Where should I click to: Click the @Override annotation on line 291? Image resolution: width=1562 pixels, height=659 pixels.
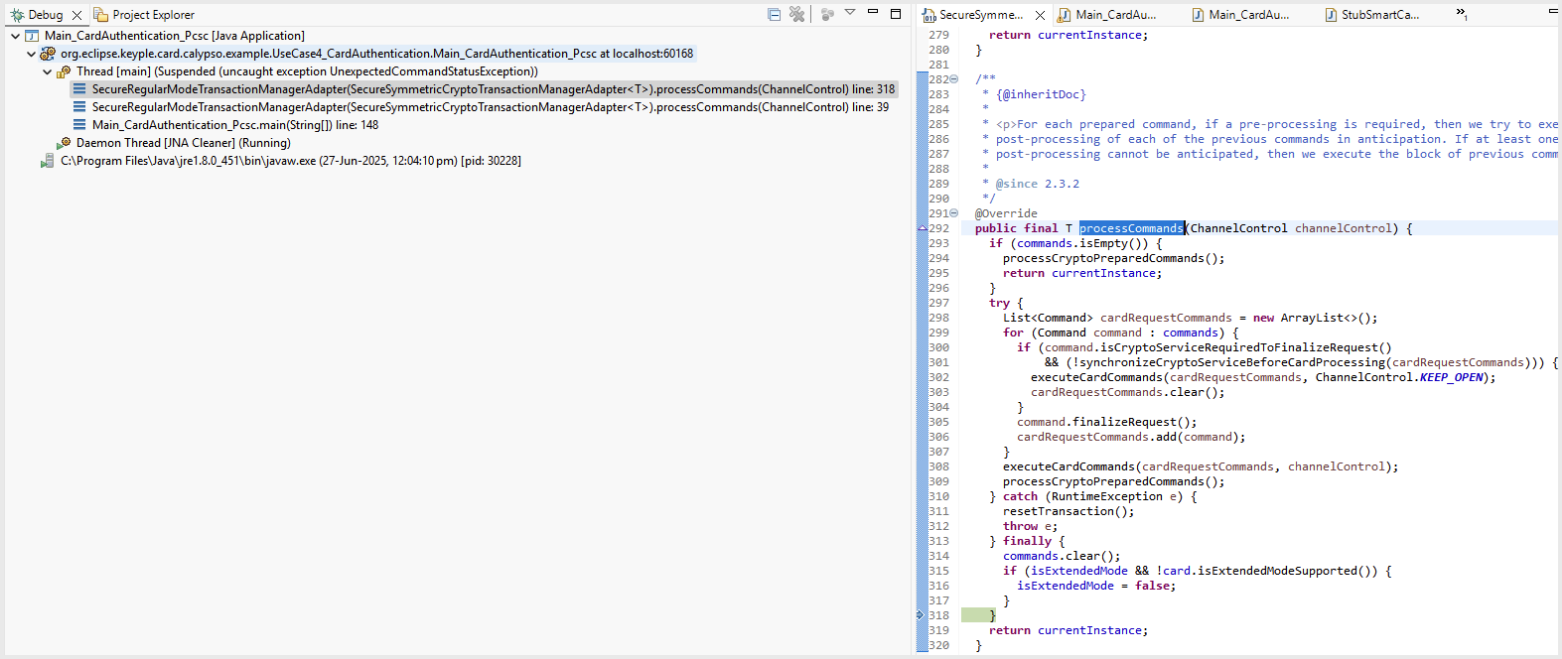pos(1006,213)
